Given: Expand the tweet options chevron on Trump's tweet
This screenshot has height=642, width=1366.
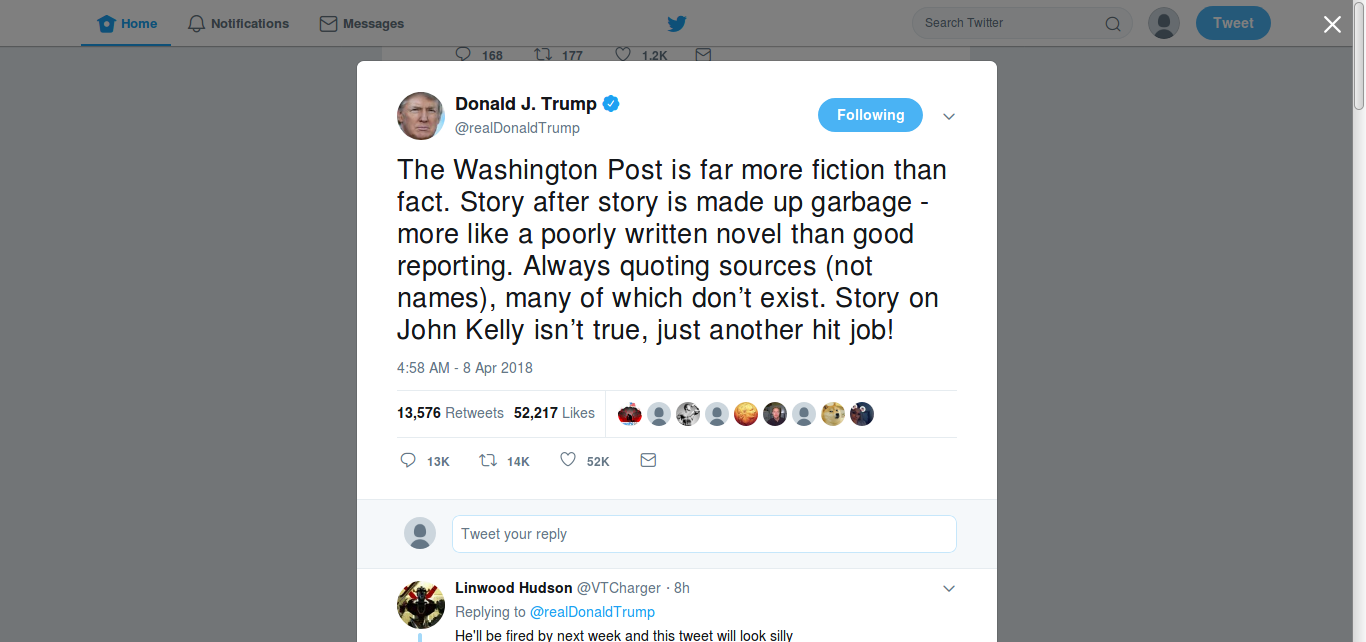Looking at the screenshot, I should [x=948, y=115].
